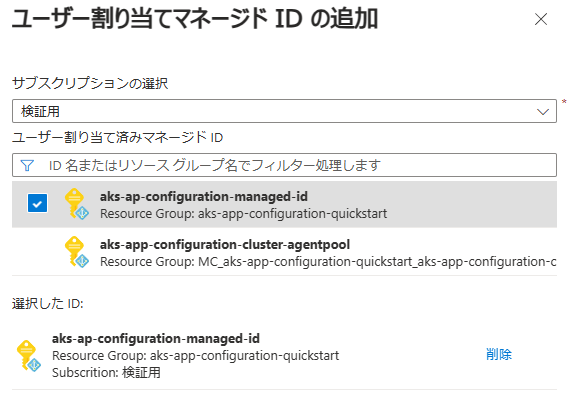
Task: Click the 選択した ID: heading
Action: (48, 304)
